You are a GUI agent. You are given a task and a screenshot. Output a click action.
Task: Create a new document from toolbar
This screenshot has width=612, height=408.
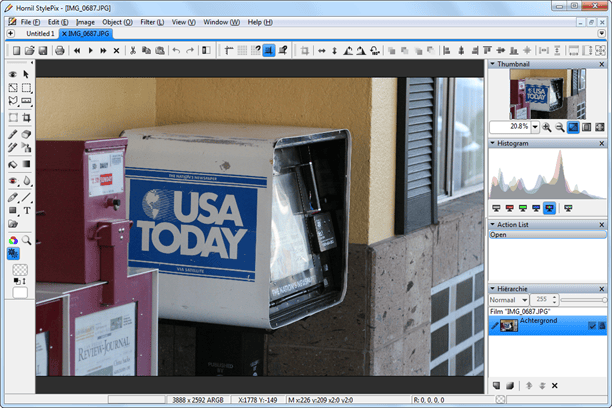[x=16, y=50]
